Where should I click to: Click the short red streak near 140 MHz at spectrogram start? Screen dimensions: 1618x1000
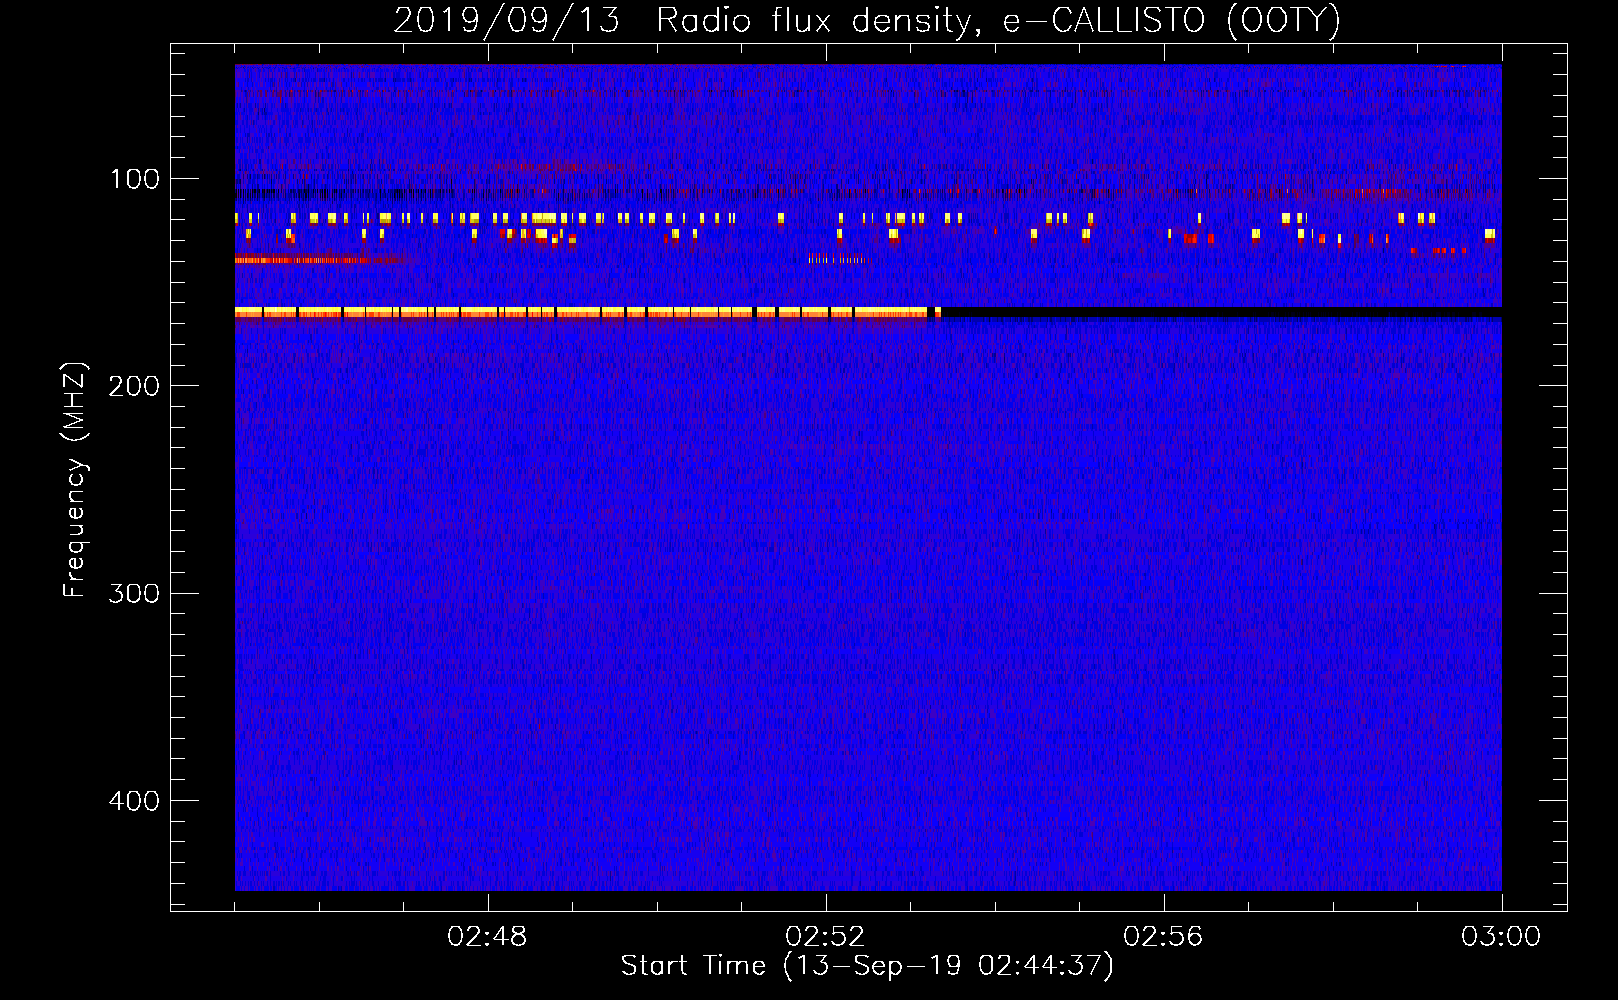click(x=325, y=260)
